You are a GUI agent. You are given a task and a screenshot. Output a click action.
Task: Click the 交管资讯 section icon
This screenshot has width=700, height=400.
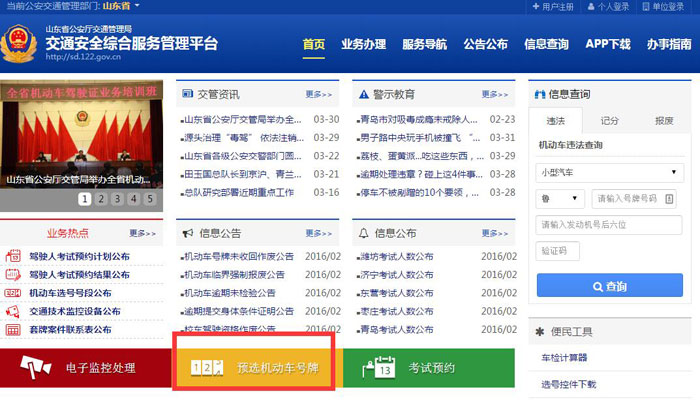coord(188,94)
